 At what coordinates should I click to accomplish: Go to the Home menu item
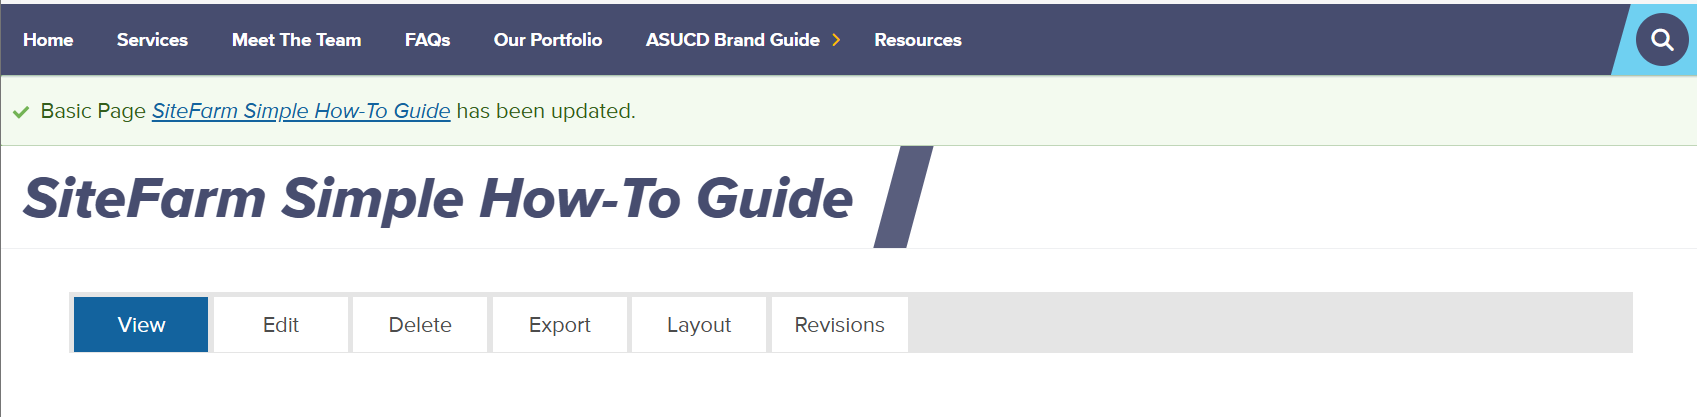coord(48,40)
